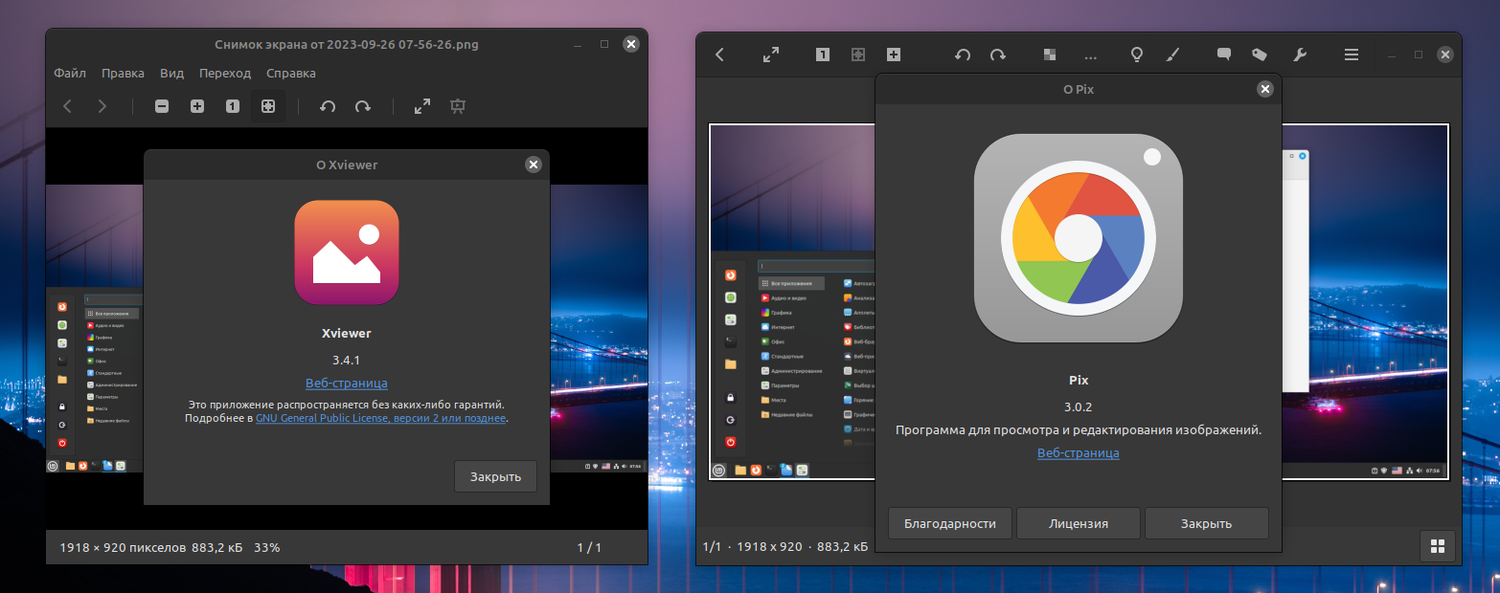Click Закрыть button in Xviewer dialog
The width and height of the screenshot is (1500, 593).
tap(495, 477)
